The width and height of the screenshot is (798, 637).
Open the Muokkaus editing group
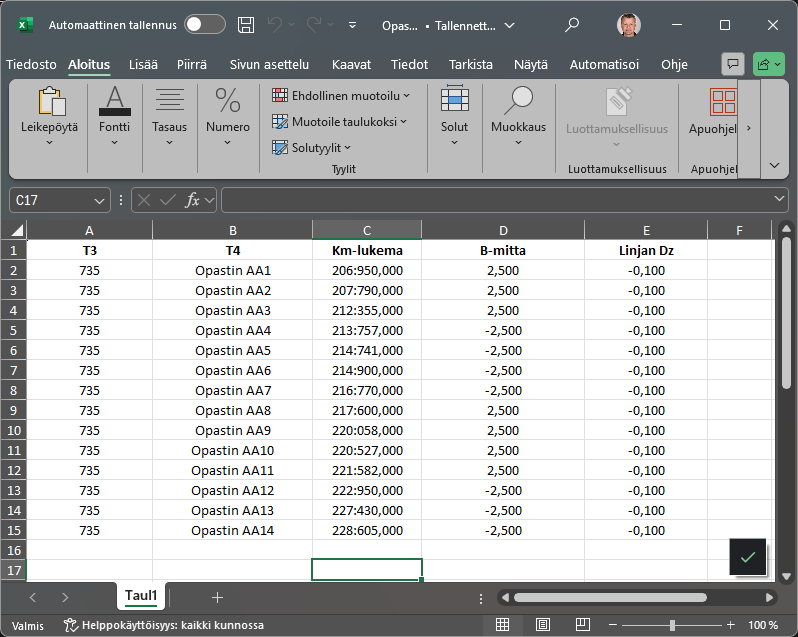pyautogui.click(x=518, y=116)
